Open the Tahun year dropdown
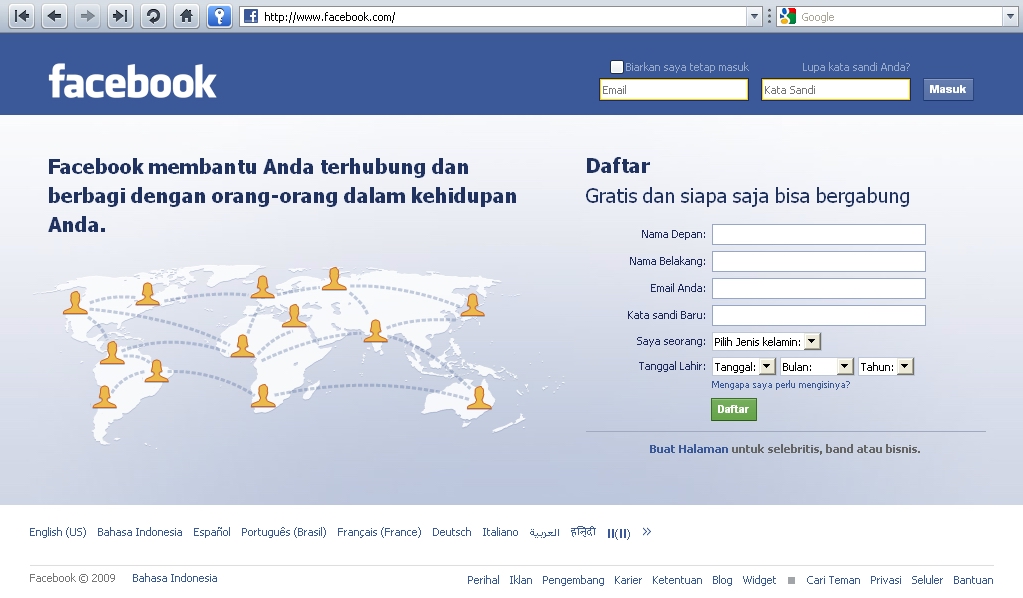Image resolution: width=1023 pixels, height=598 pixels. coord(885,366)
